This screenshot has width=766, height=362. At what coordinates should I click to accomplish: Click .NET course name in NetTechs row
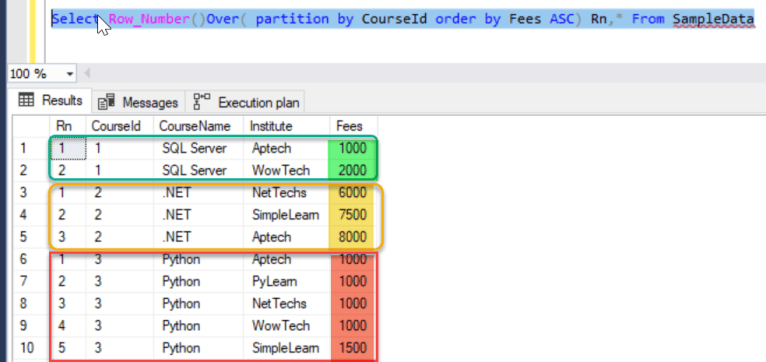coord(198,193)
